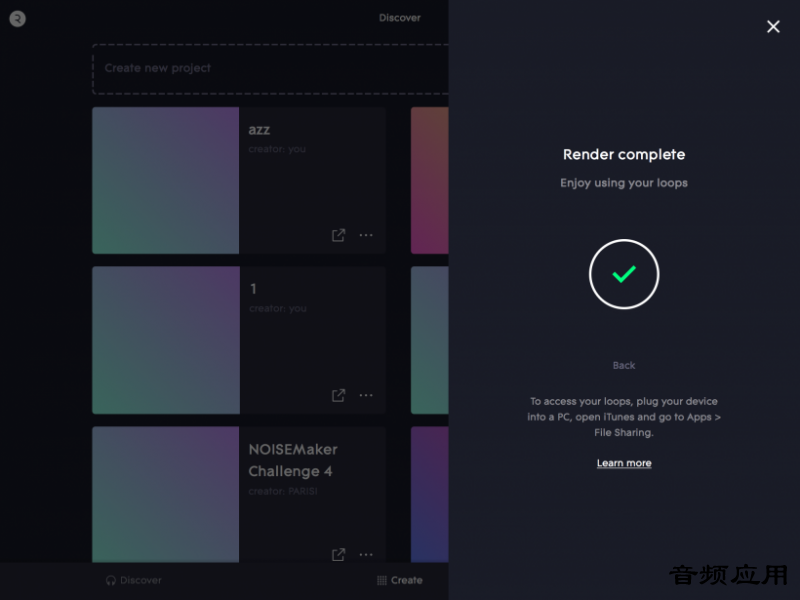
Task: Go to Create tab in bottom bar
Action: [399, 580]
